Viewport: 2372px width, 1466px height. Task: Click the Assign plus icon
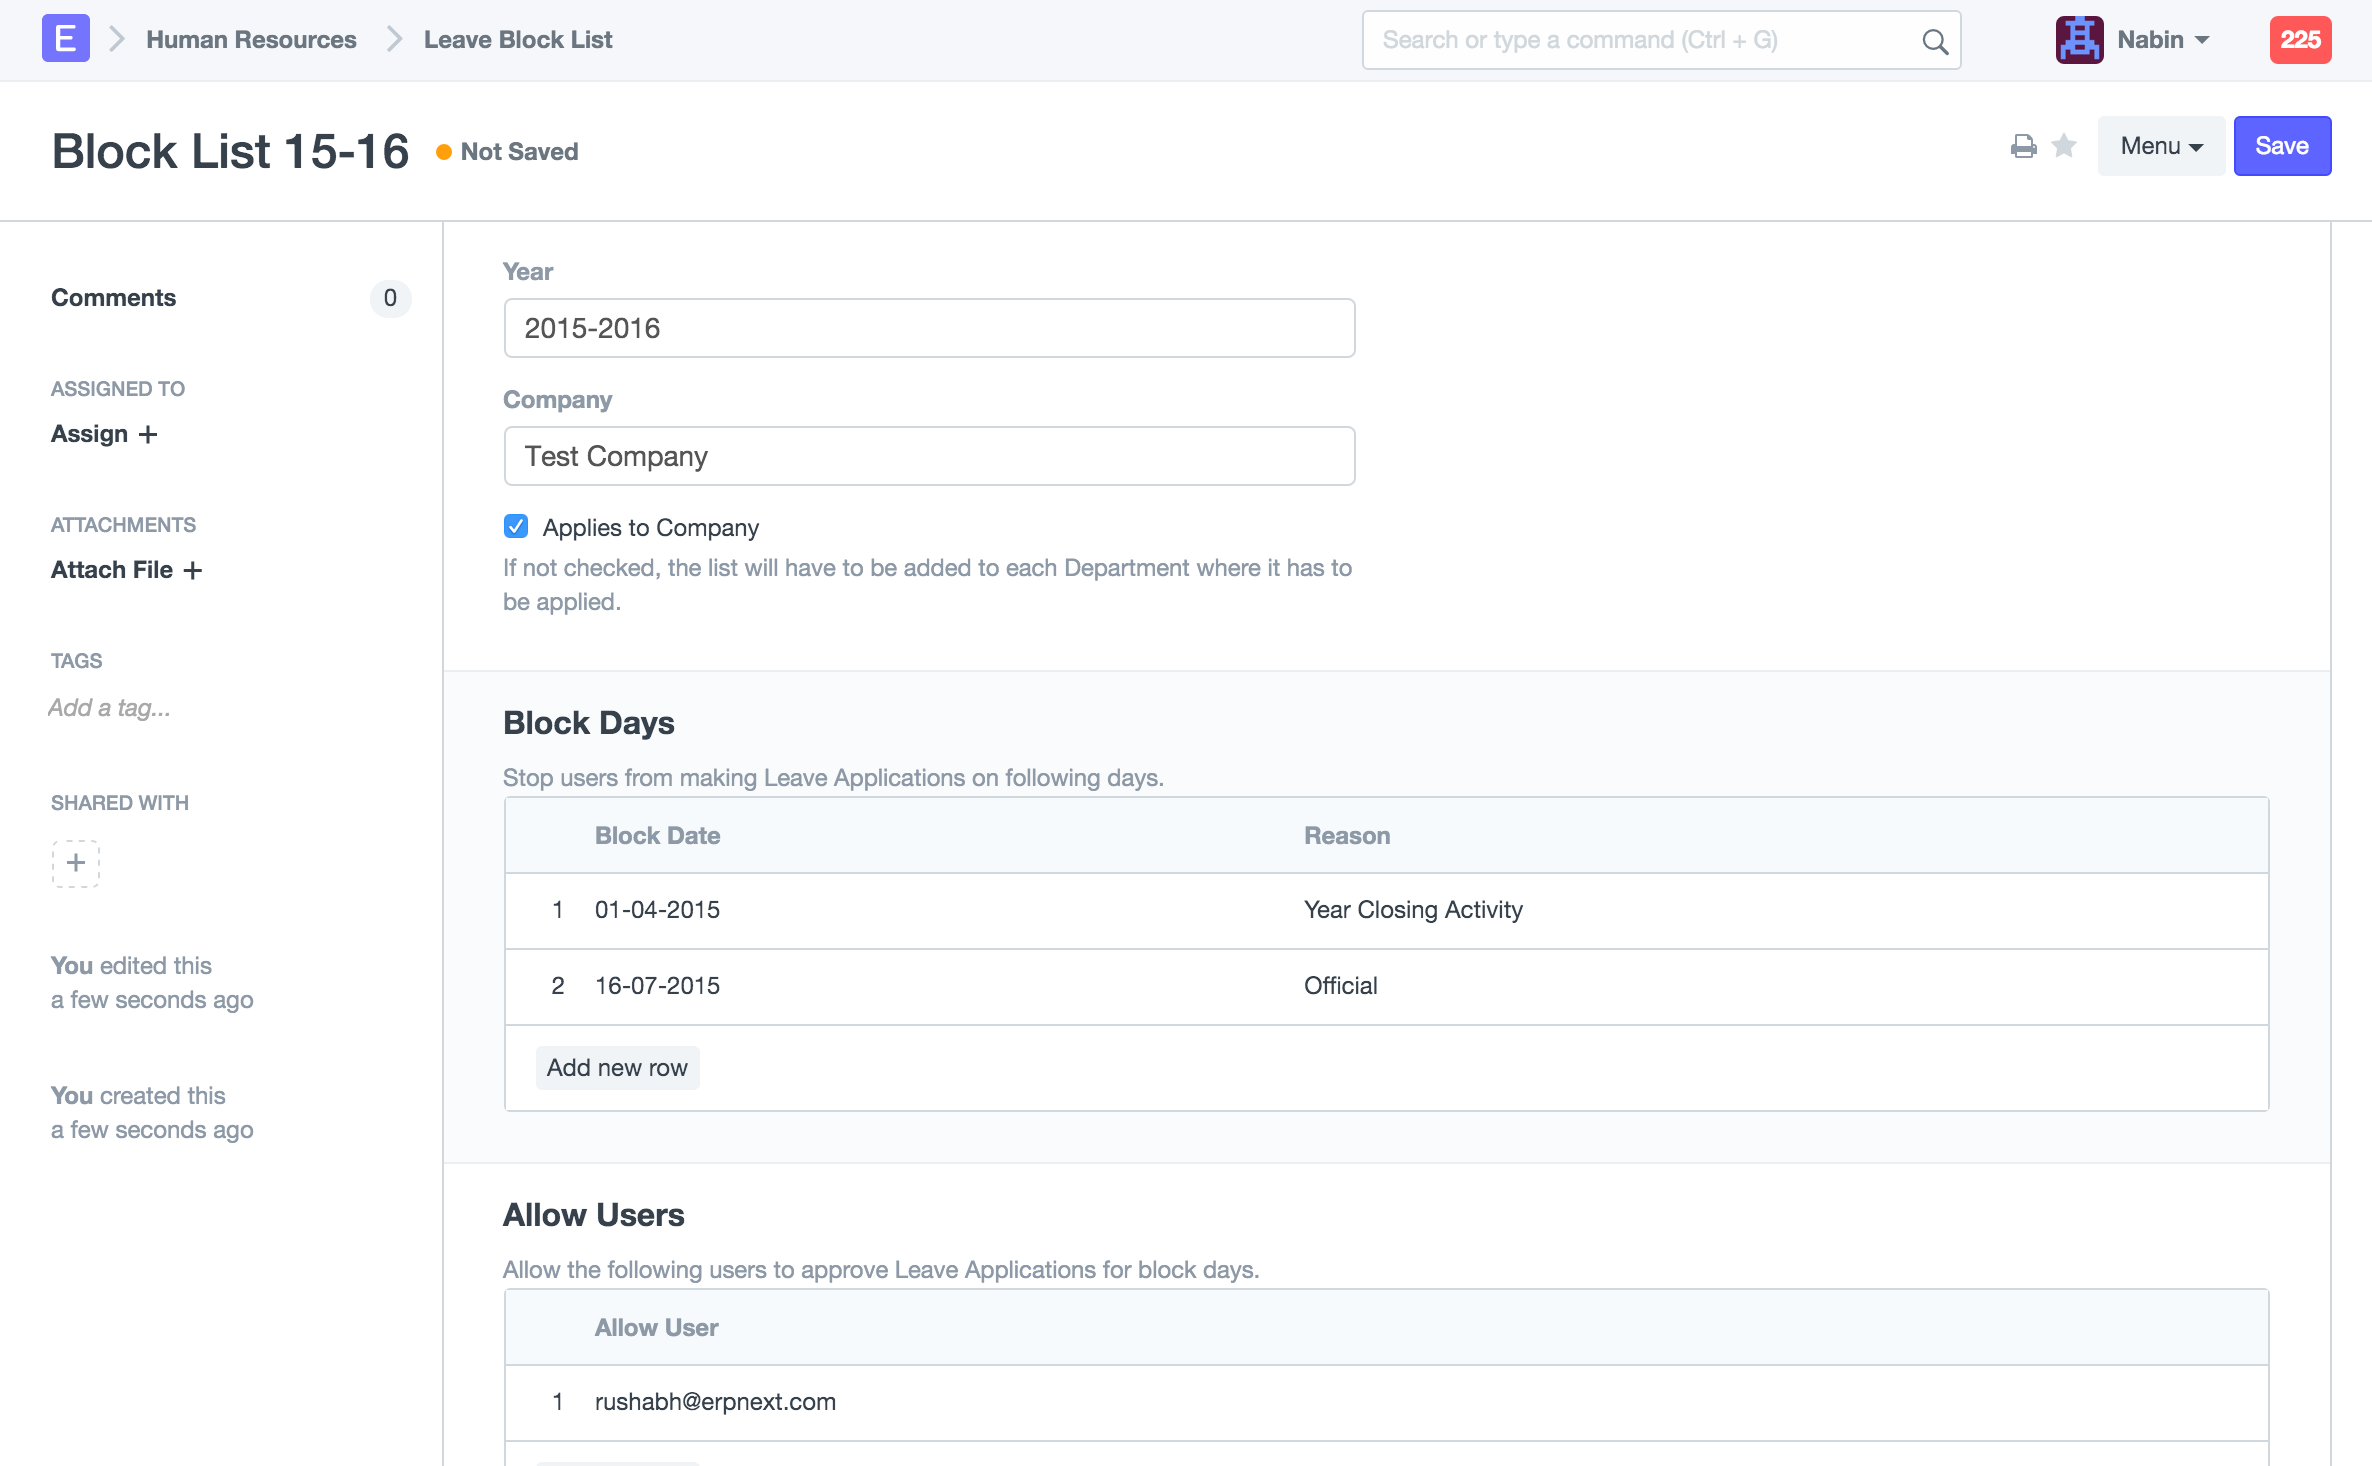click(x=148, y=434)
